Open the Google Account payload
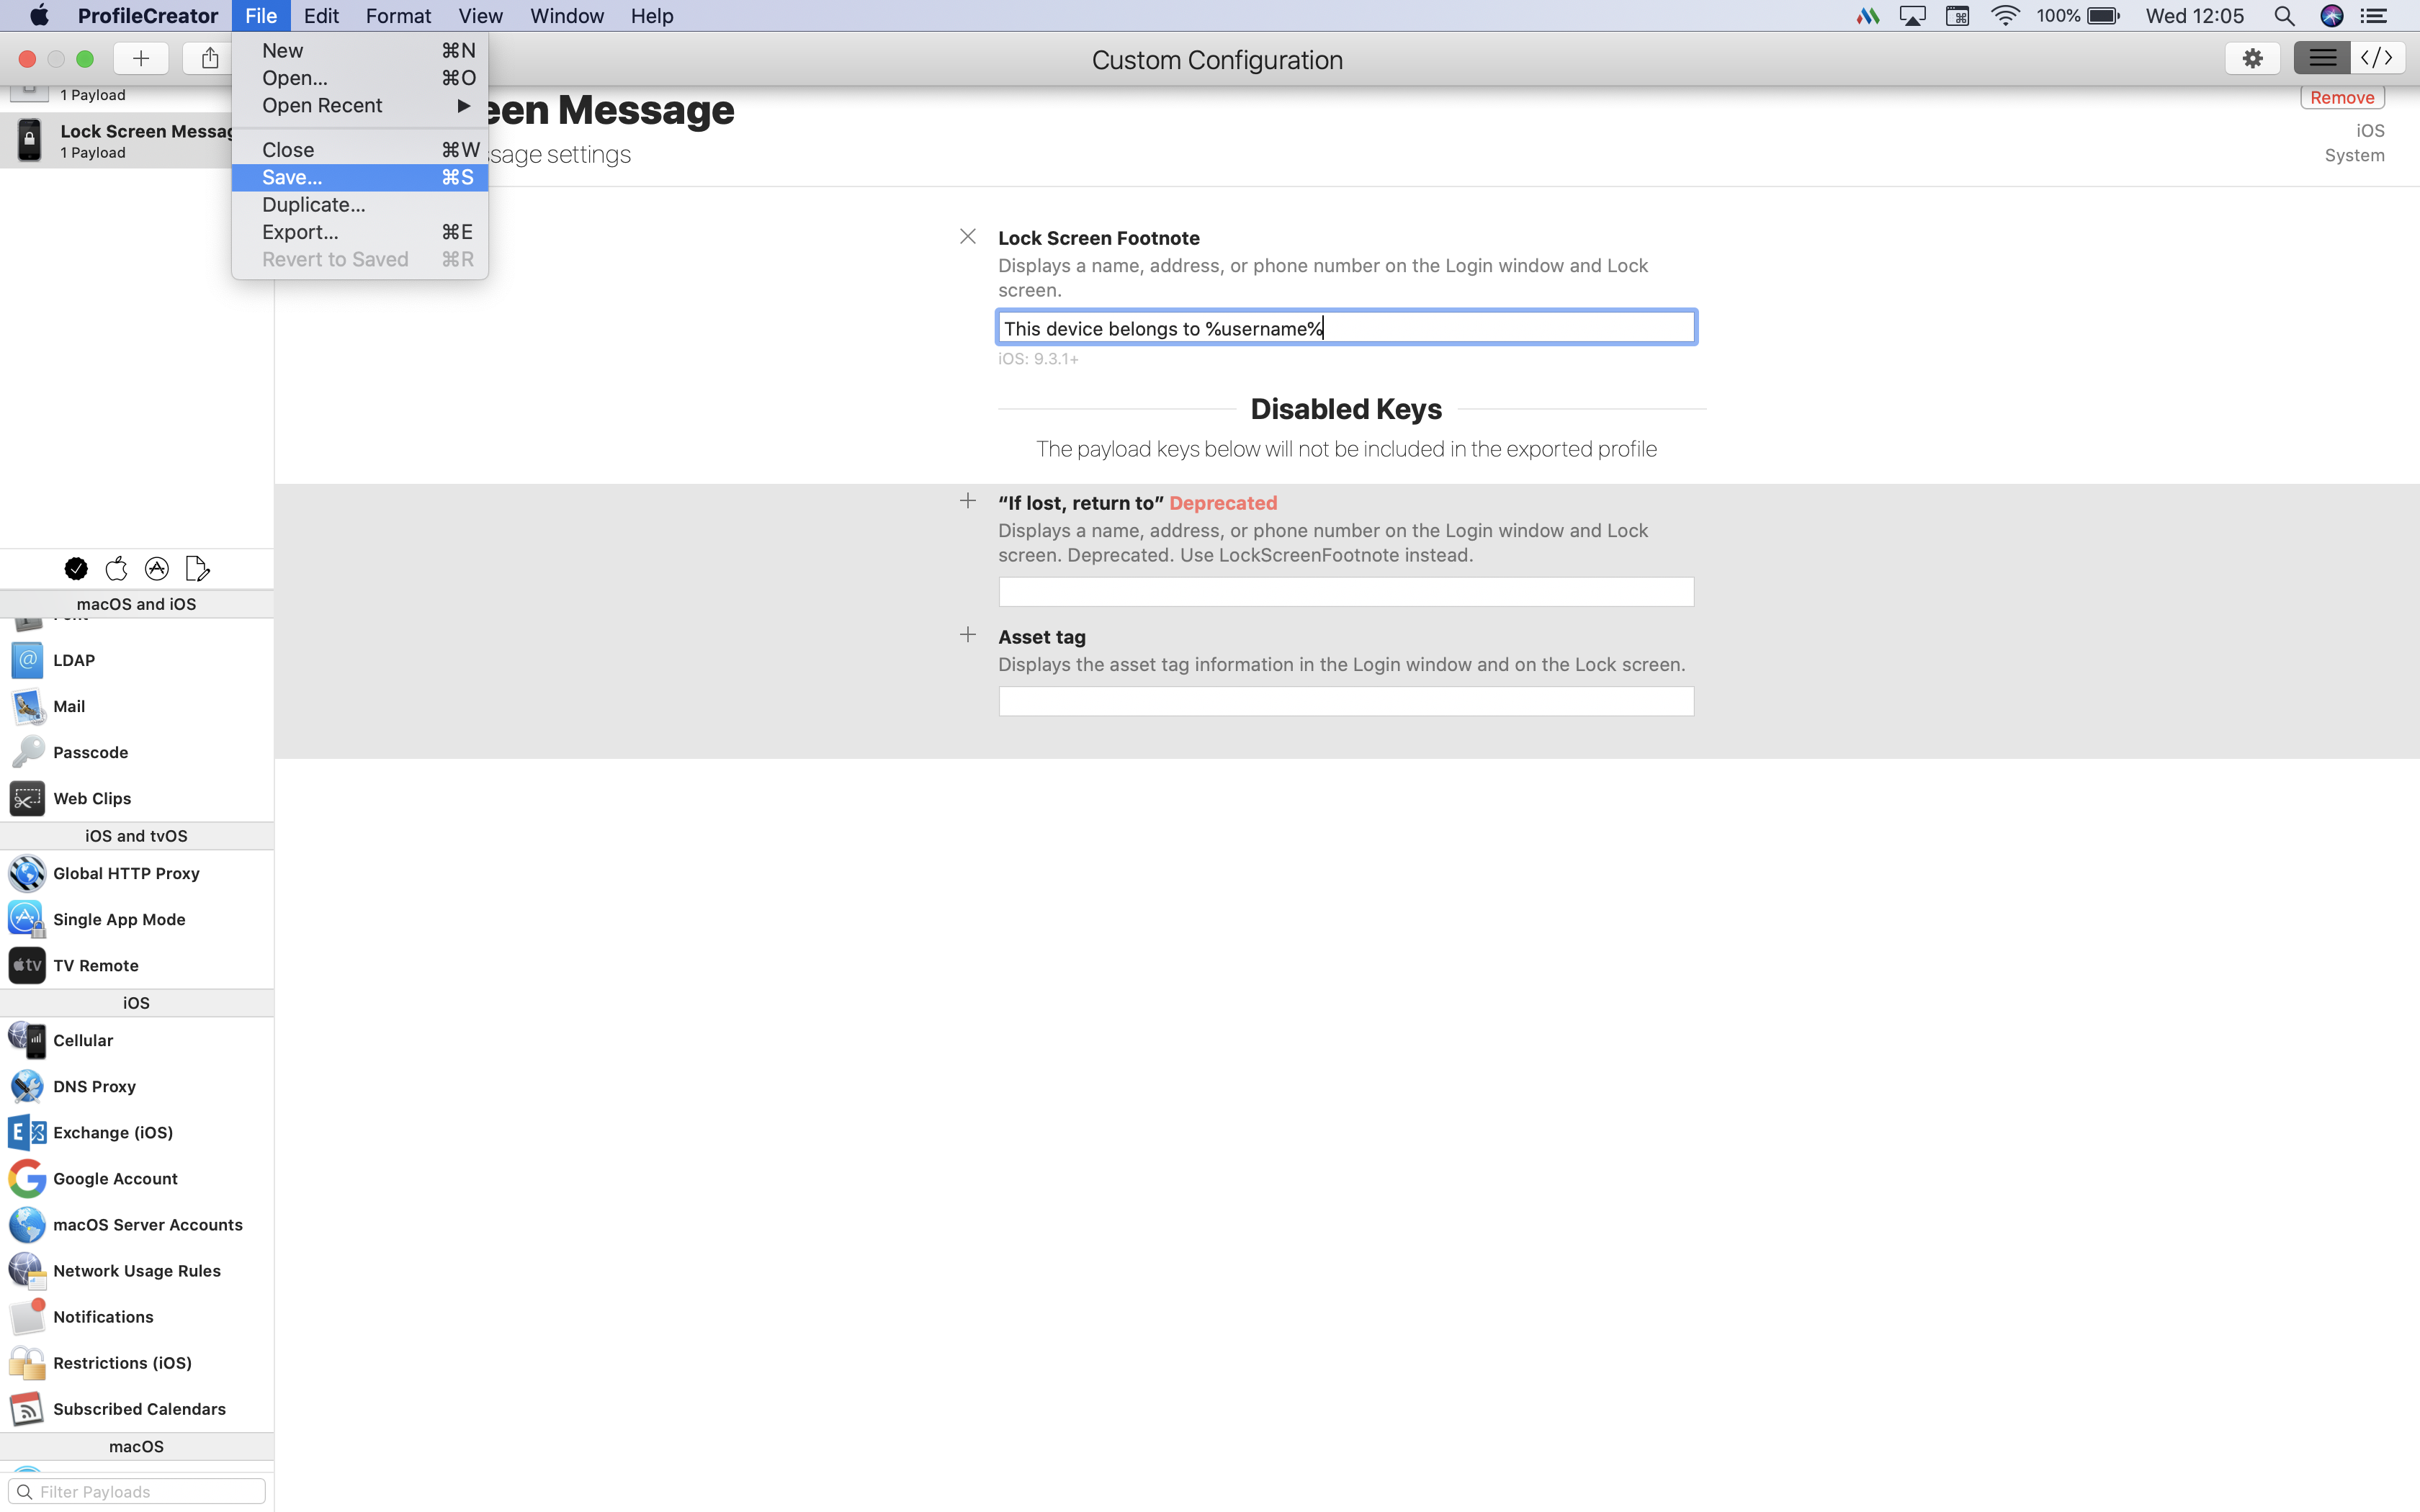Image resolution: width=2420 pixels, height=1512 pixels. point(115,1178)
